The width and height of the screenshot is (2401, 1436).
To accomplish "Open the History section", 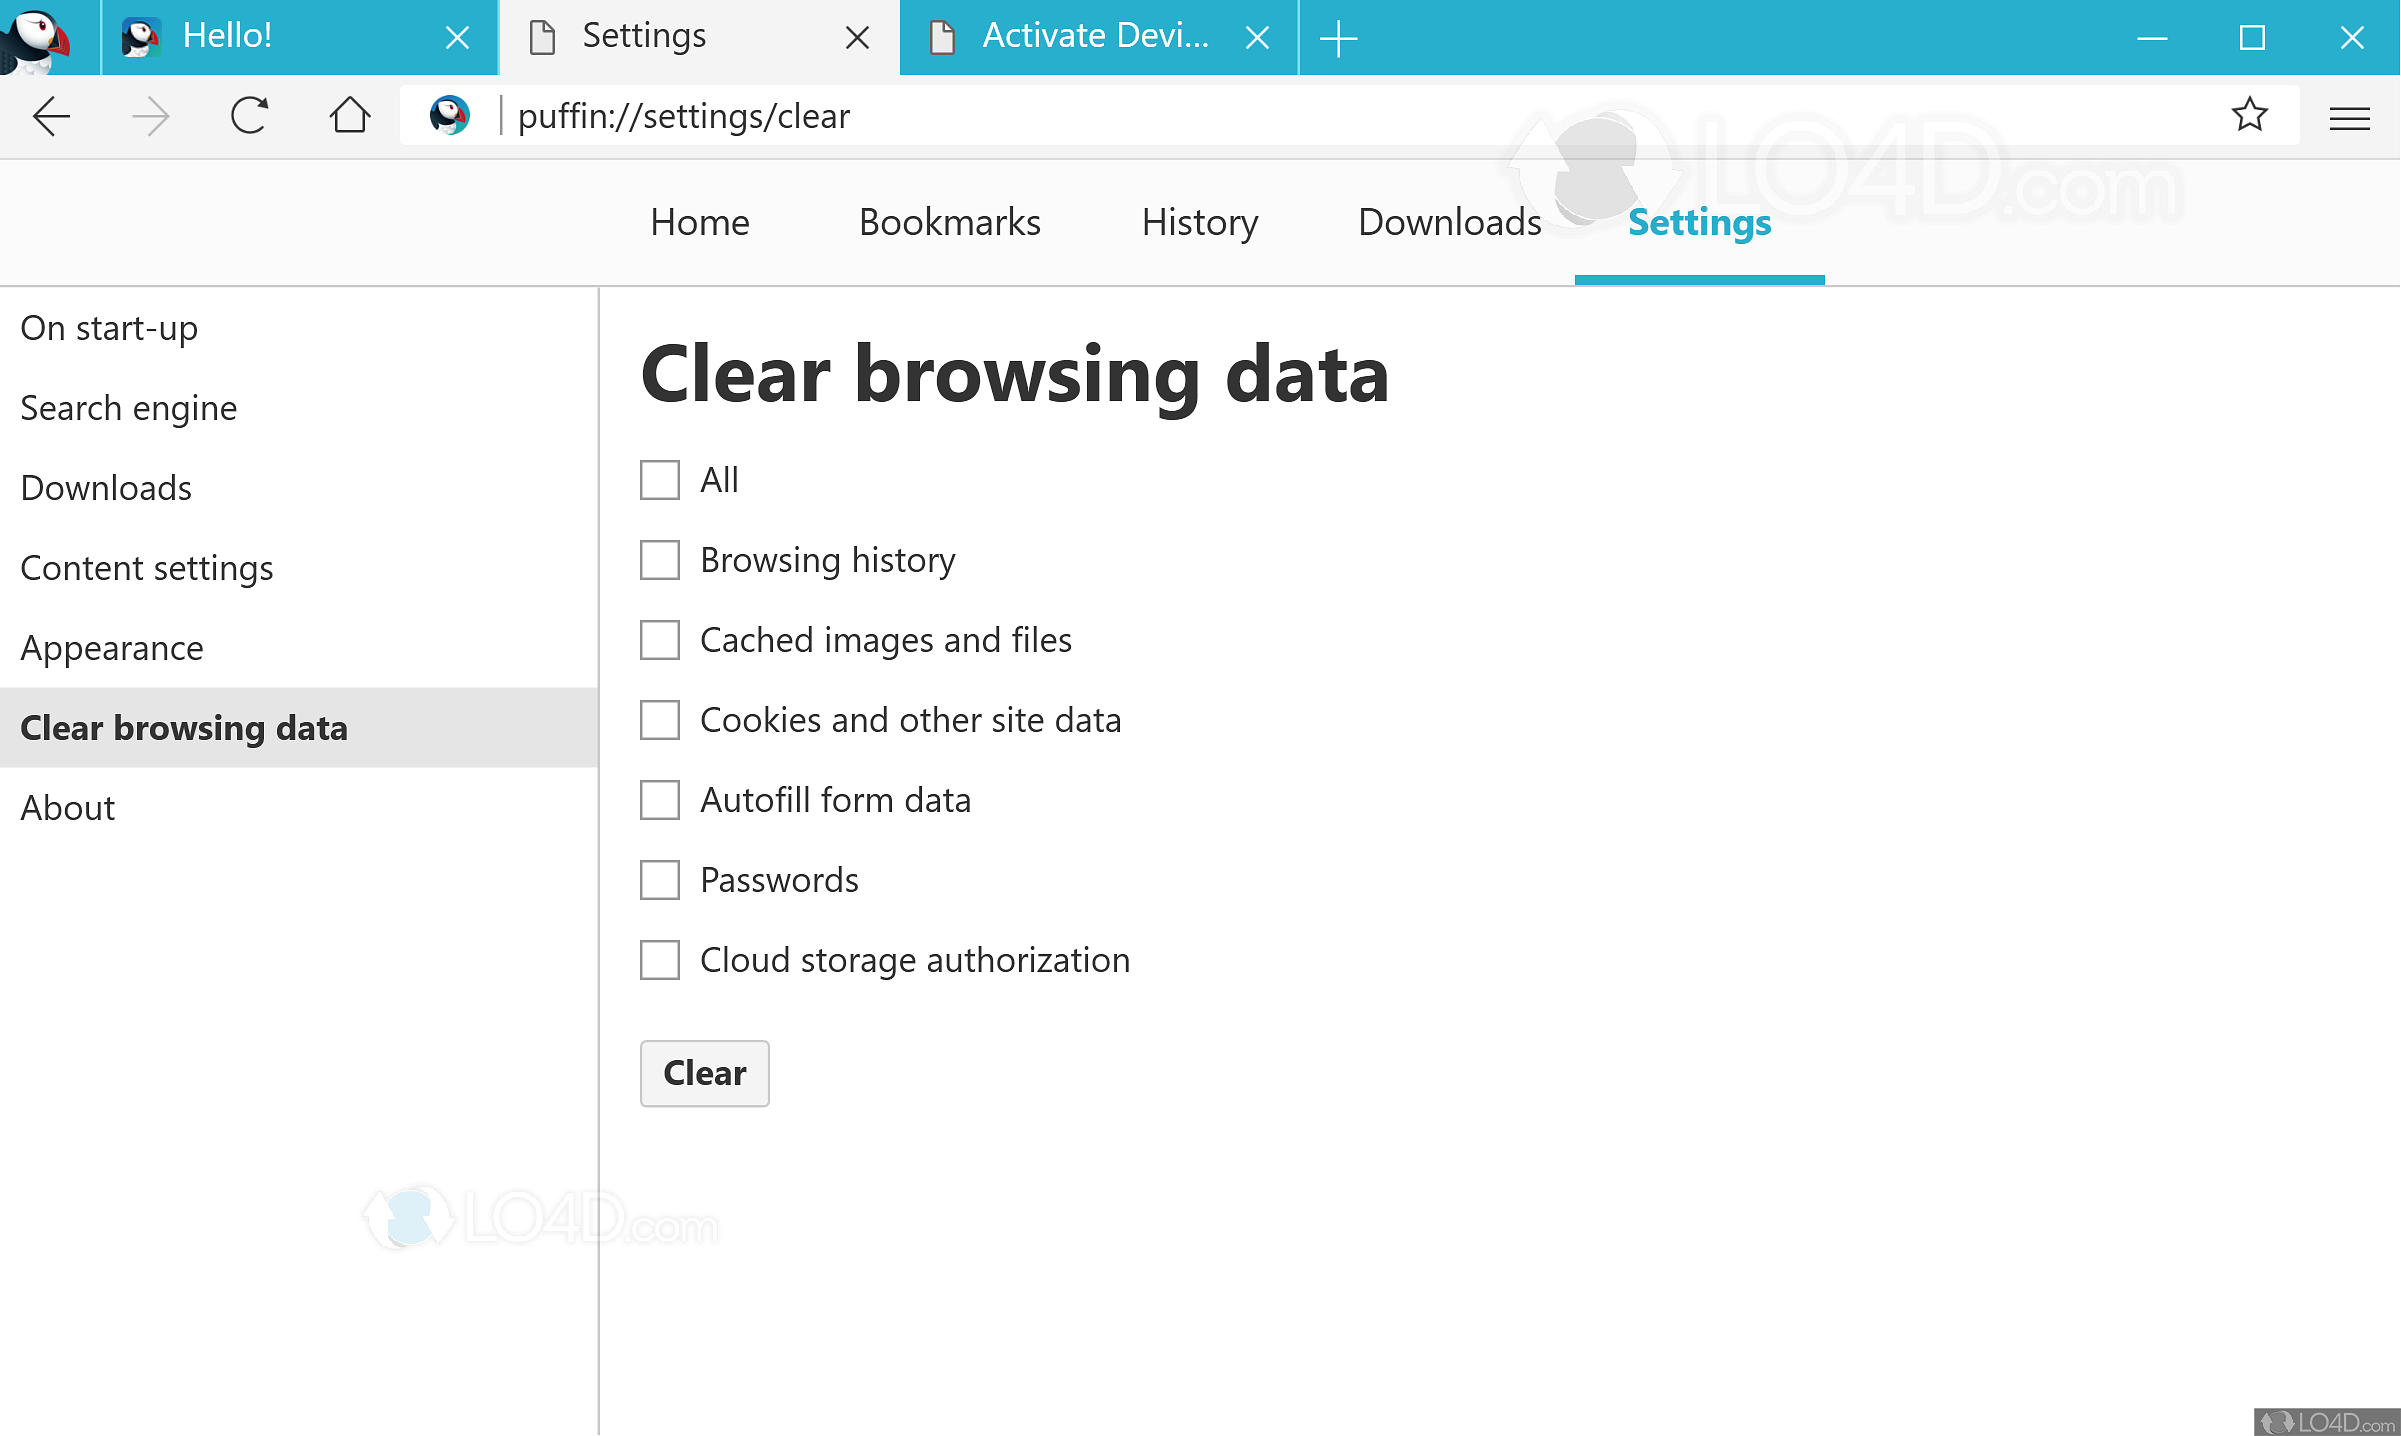I will (1199, 222).
